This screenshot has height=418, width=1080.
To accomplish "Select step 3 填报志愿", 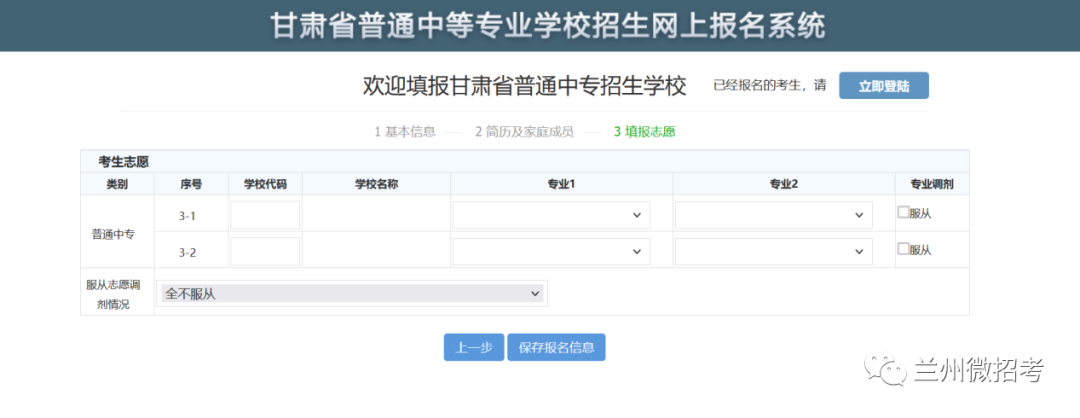I will point(644,131).
